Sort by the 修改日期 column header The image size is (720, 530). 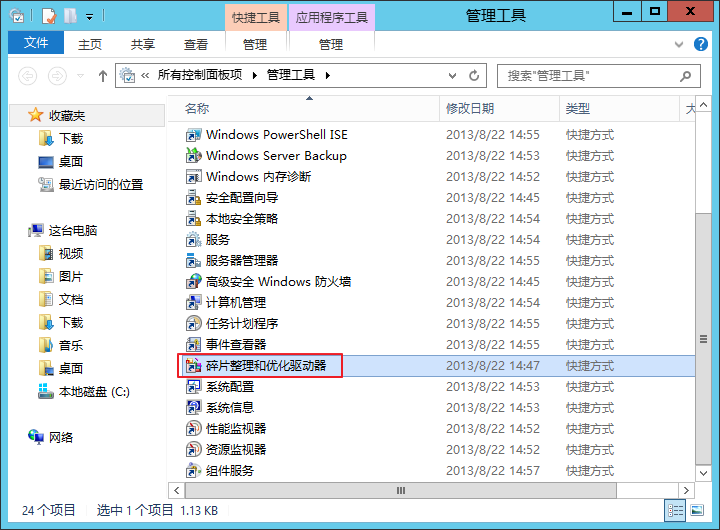pos(499,109)
